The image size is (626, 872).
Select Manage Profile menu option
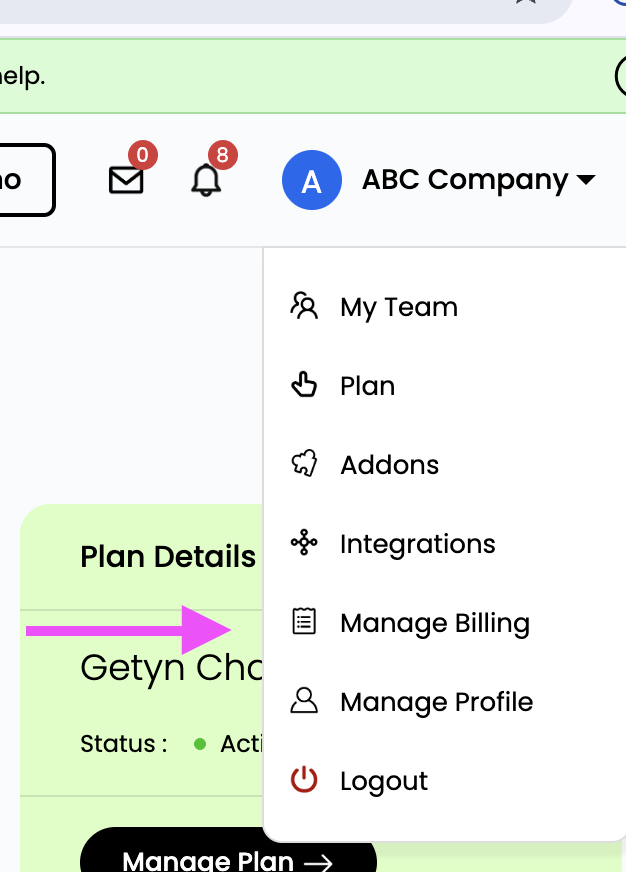click(x=437, y=702)
